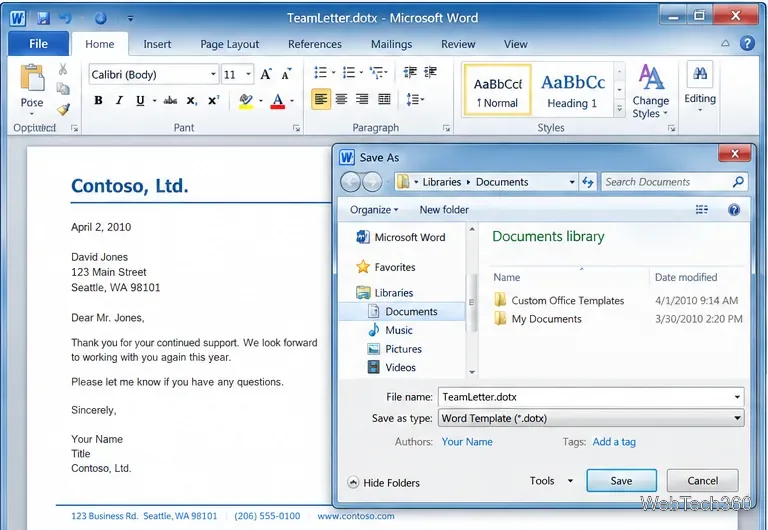Image resolution: width=768 pixels, height=530 pixels.
Task: Click the Cut scissors icon
Action: pyautogui.click(x=63, y=69)
